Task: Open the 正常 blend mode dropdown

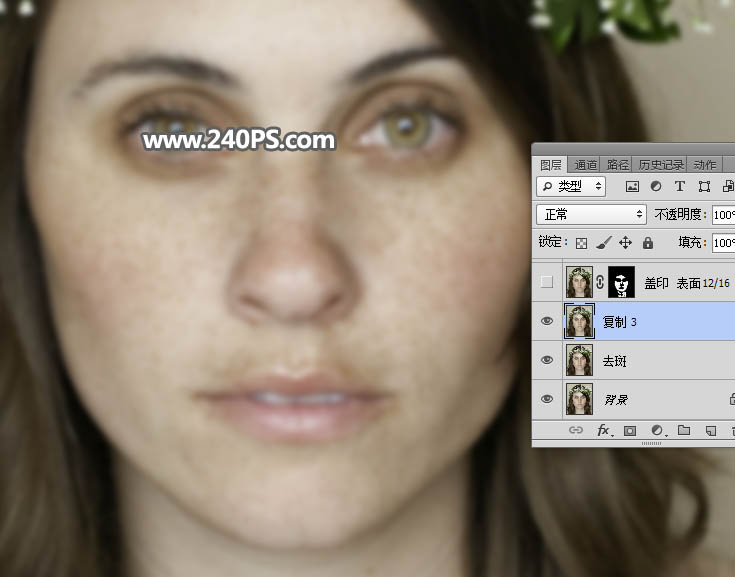Action: (592, 214)
